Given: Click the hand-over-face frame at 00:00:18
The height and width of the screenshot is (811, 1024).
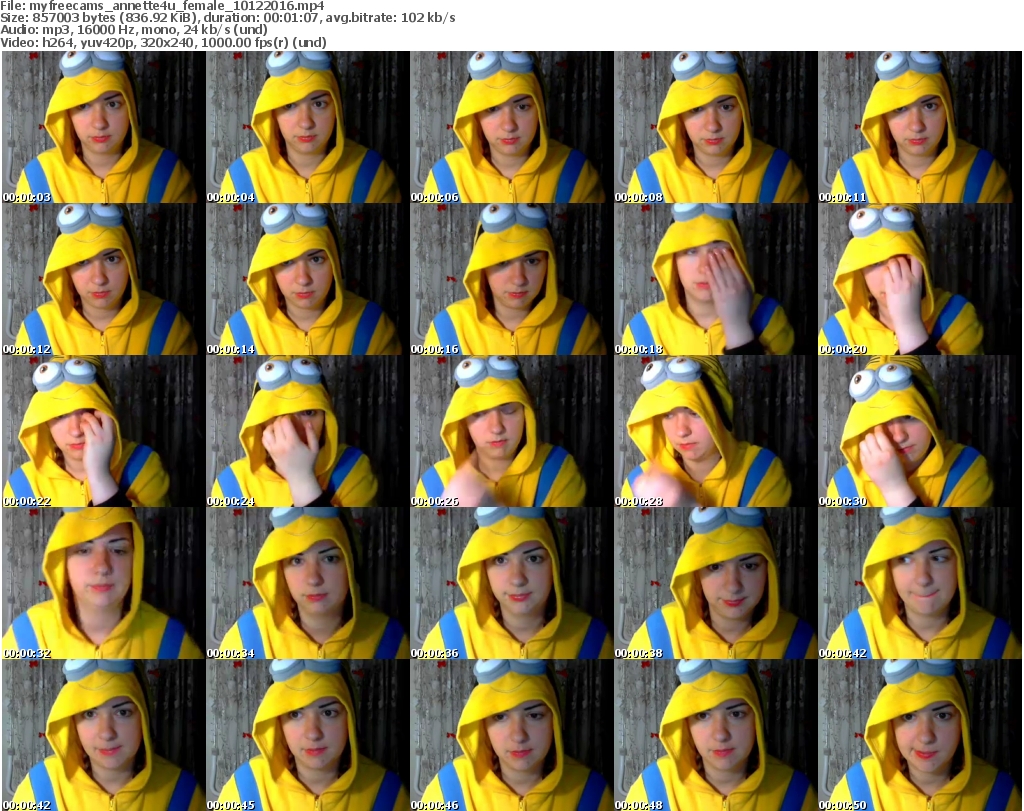Looking at the screenshot, I should [715, 279].
